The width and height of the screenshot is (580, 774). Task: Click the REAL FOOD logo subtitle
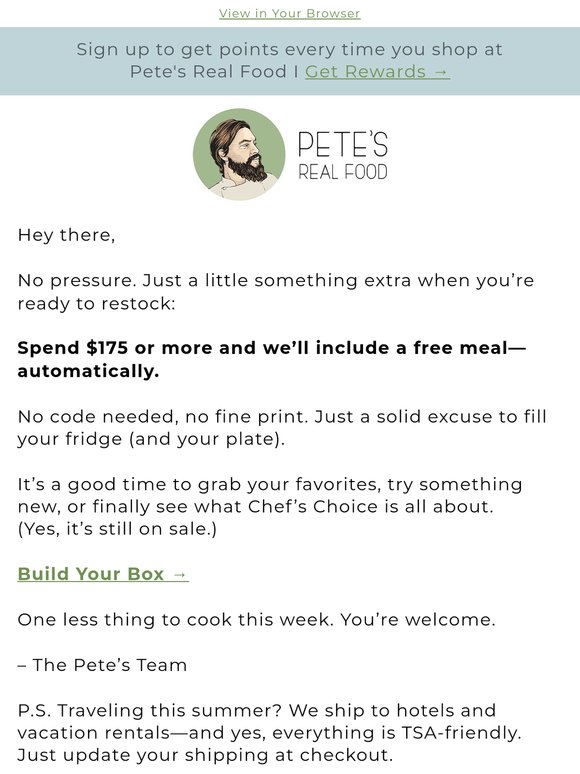343,172
